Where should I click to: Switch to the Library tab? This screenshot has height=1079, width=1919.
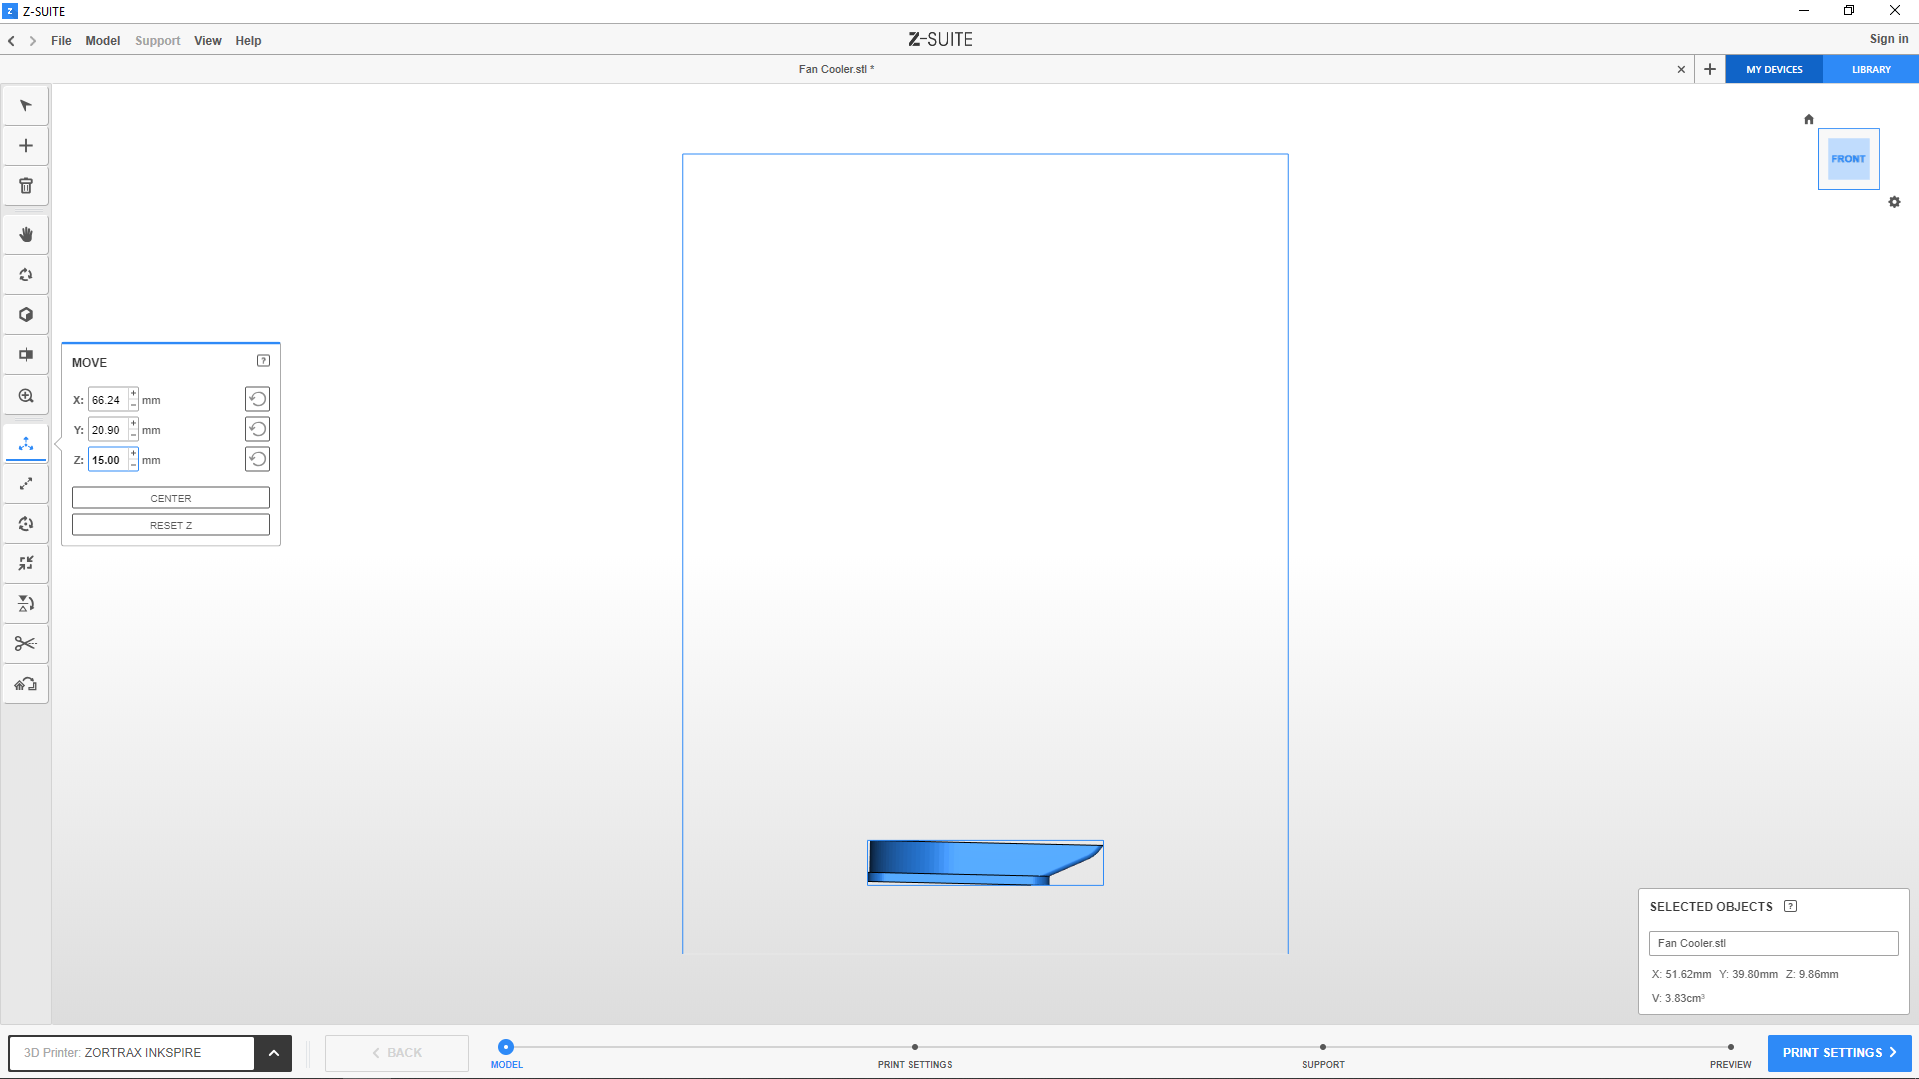1870,70
